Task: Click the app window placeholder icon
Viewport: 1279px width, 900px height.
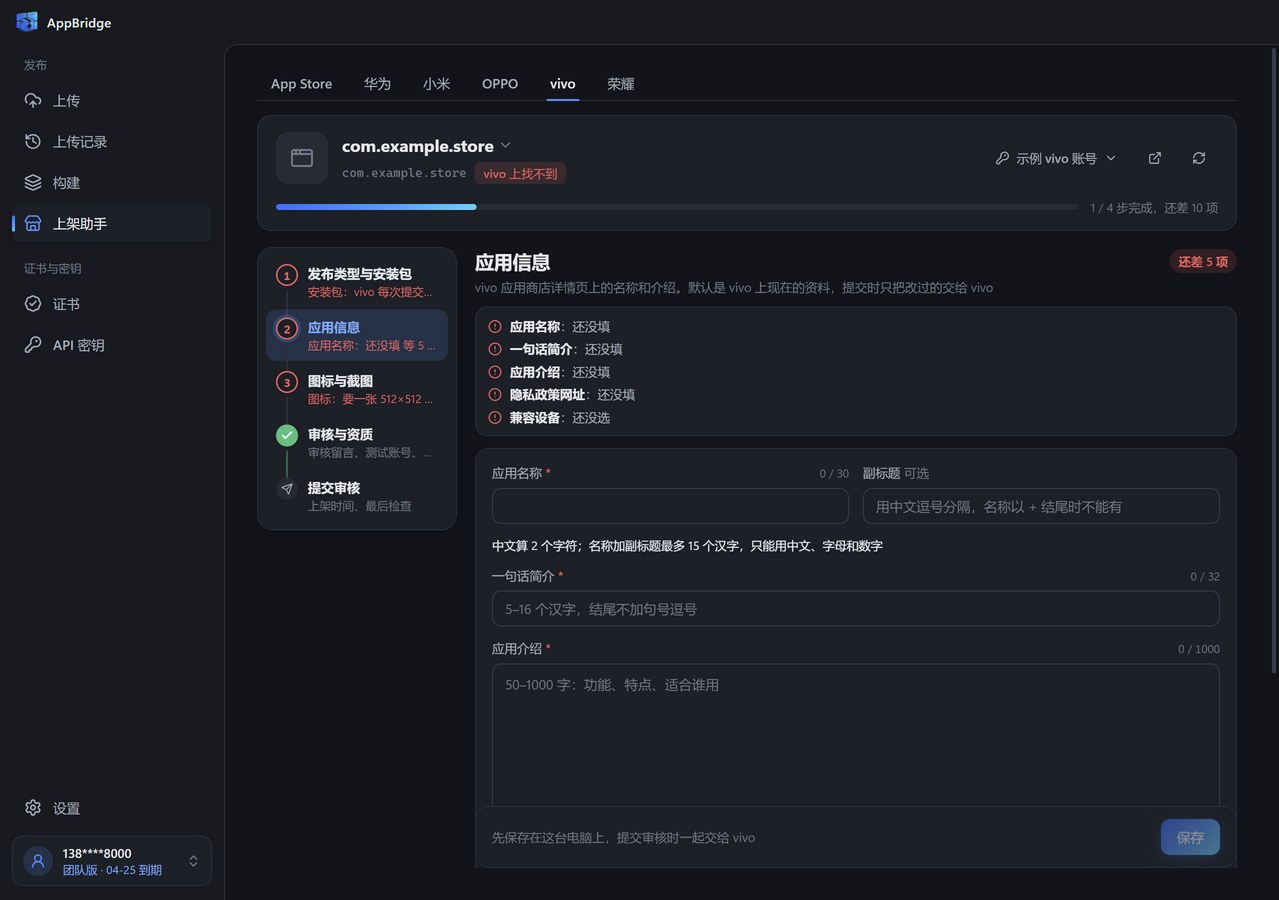Action: pos(302,158)
